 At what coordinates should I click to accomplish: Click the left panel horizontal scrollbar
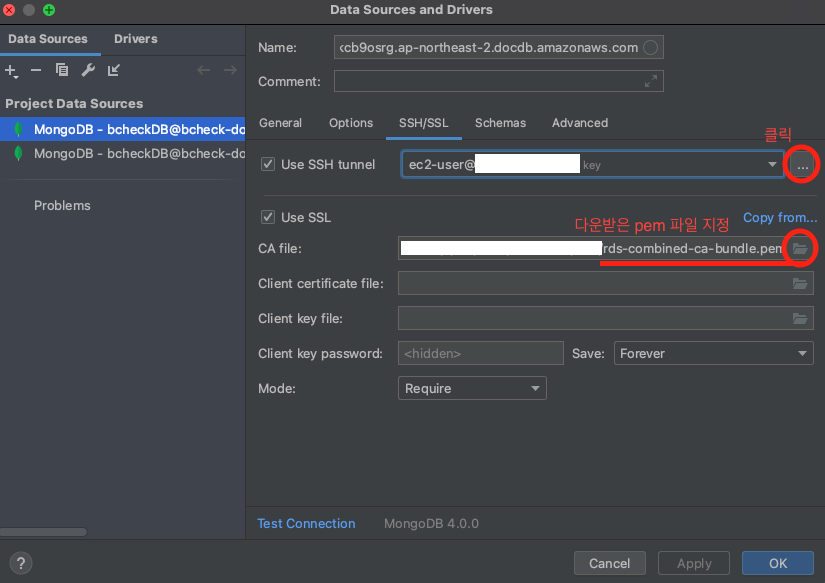click(44, 532)
